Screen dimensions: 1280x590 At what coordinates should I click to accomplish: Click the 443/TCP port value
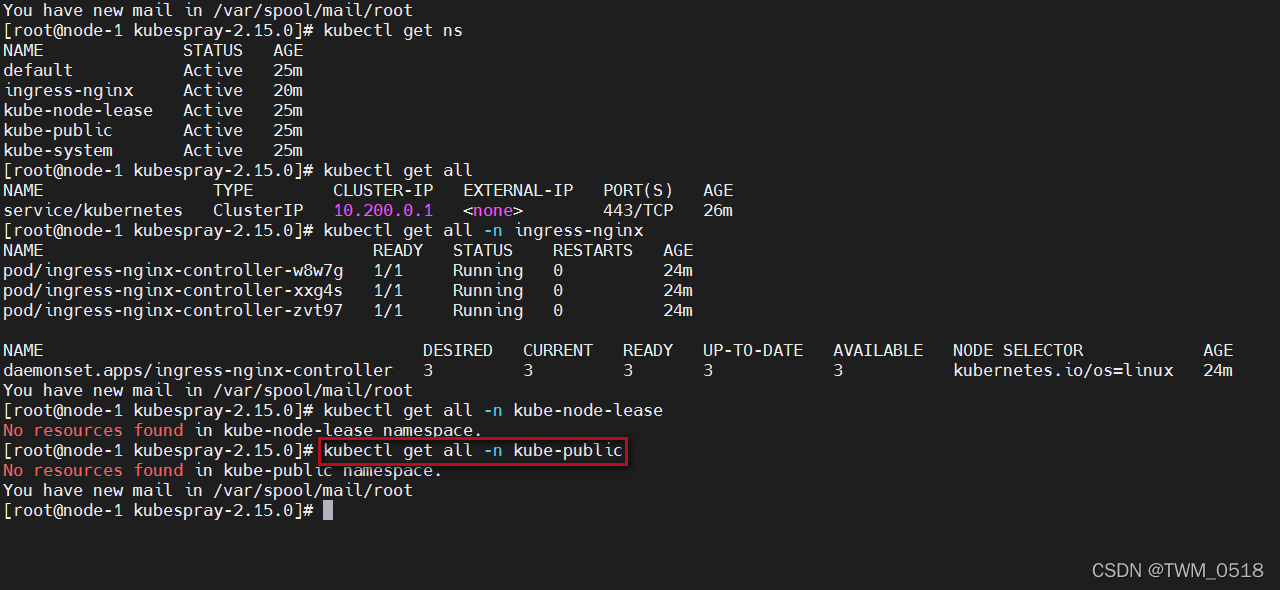click(637, 211)
